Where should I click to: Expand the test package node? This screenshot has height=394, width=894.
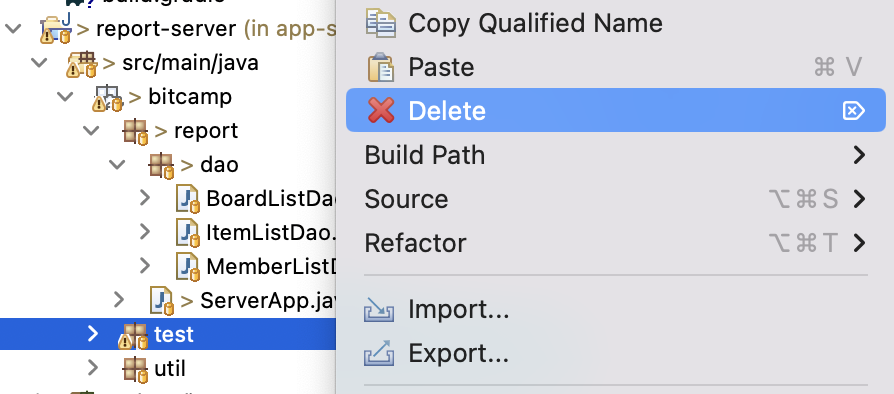[x=93, y=334]
